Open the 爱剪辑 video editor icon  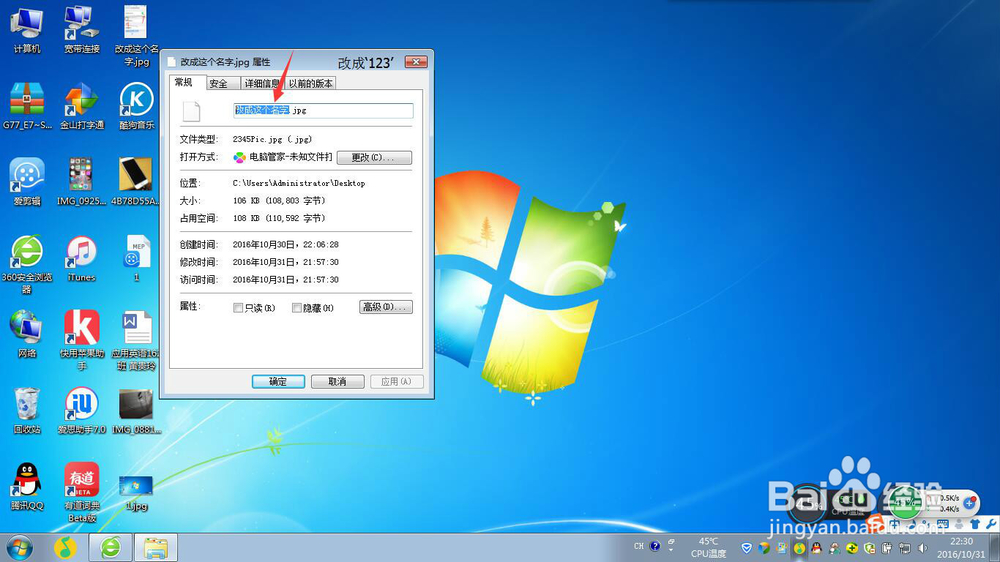(x=27, y=182)
